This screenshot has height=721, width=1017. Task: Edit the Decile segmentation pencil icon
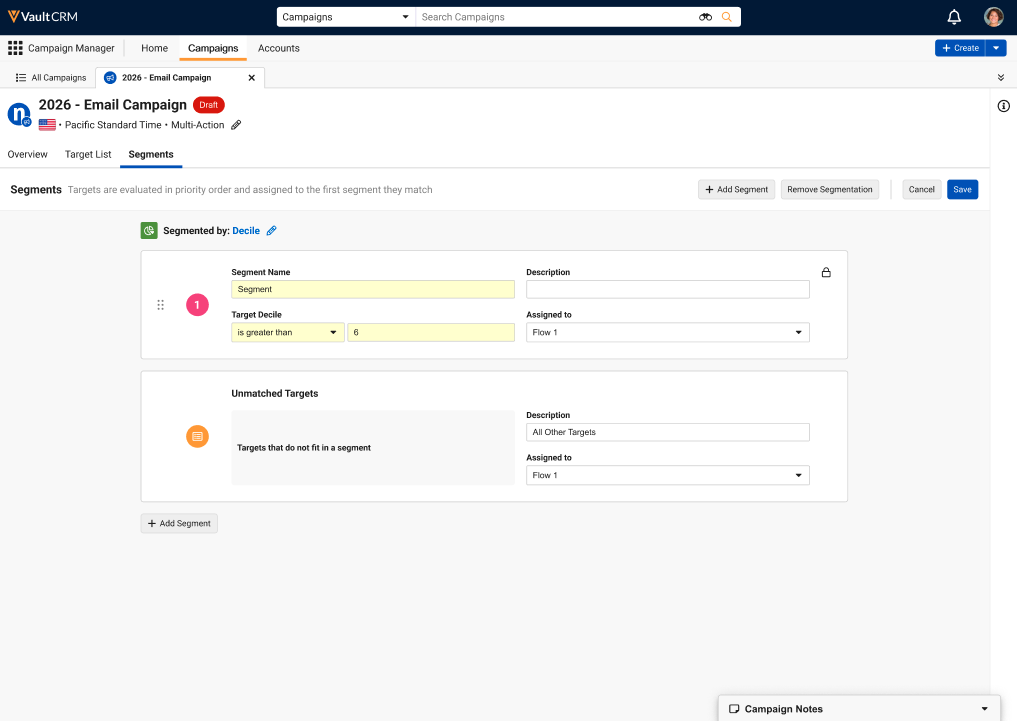(271, 231)
